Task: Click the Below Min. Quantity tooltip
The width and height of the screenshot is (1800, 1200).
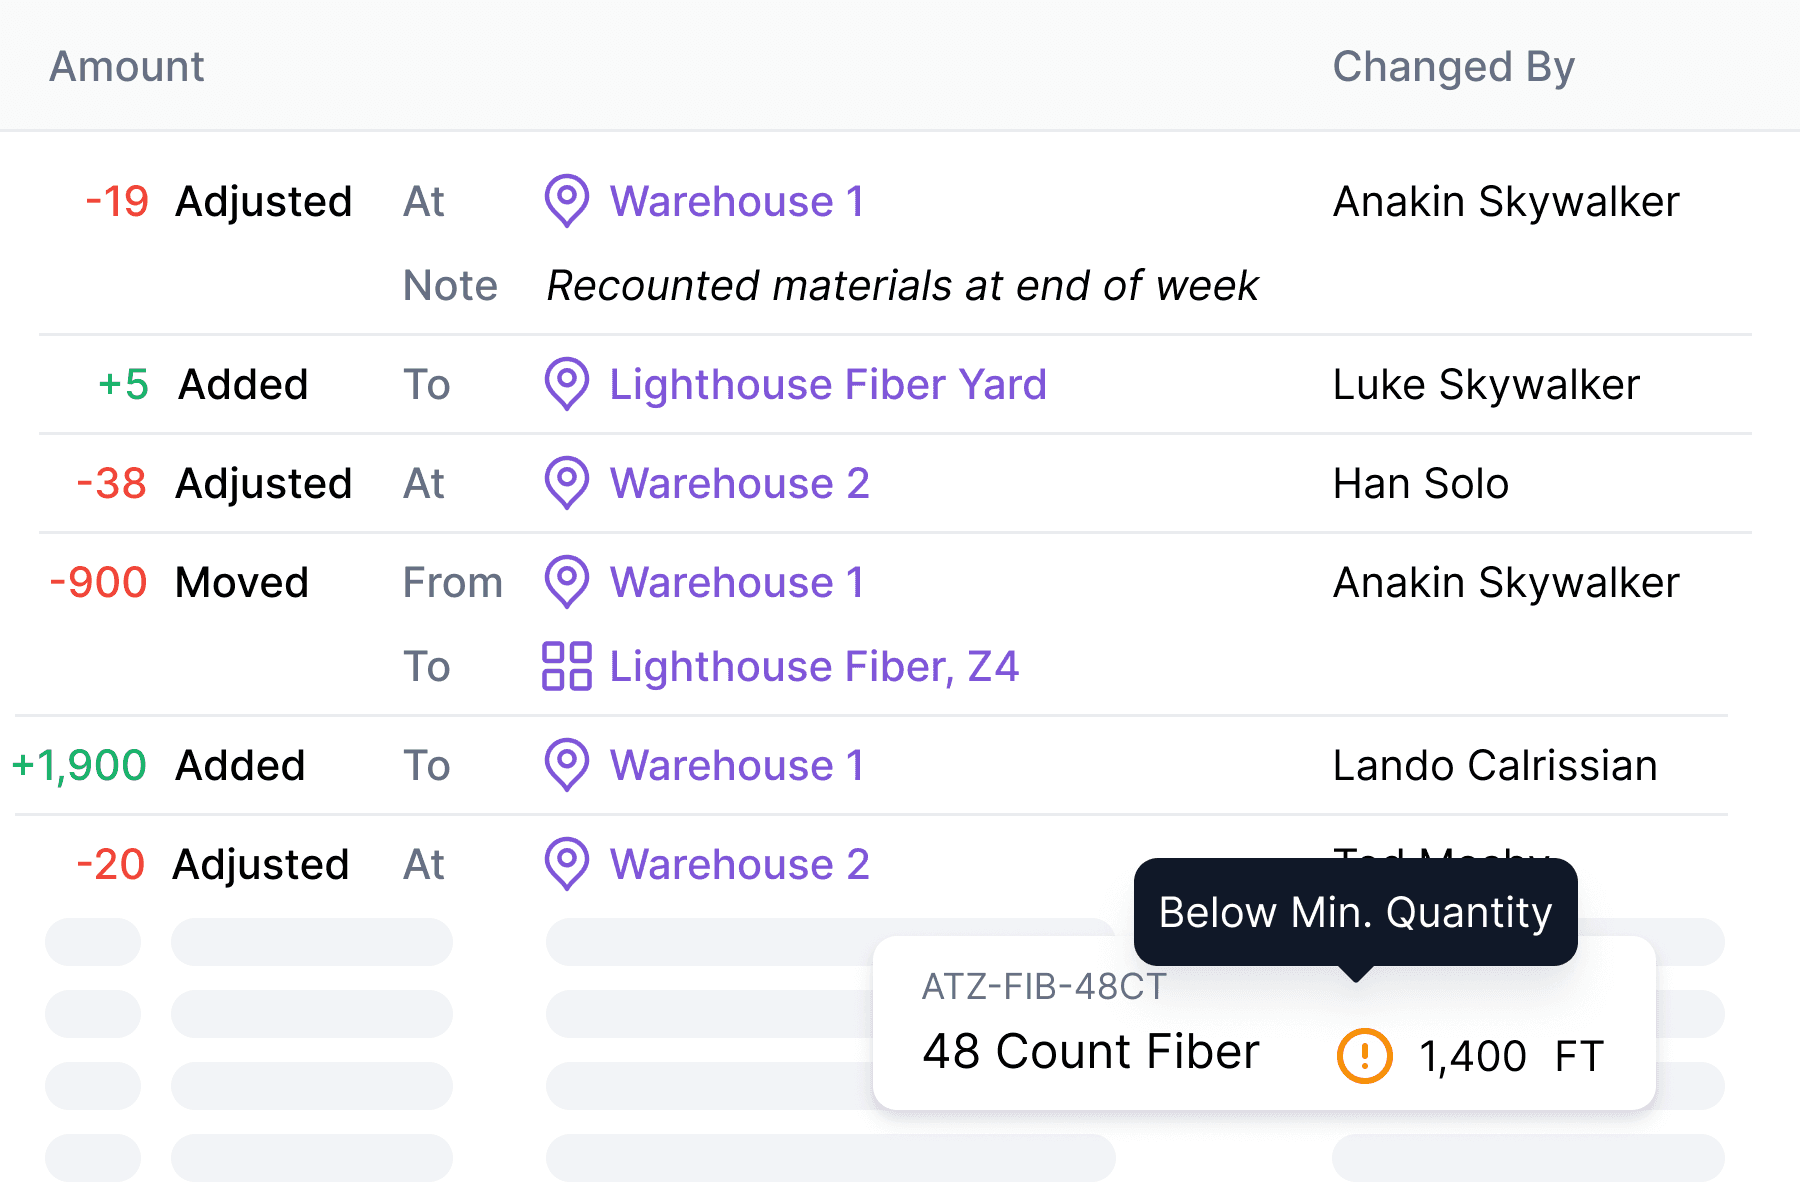Action: click(x=1355, y=911)
